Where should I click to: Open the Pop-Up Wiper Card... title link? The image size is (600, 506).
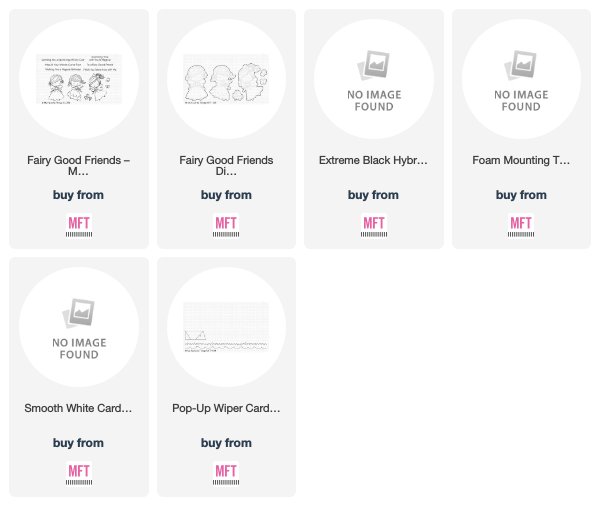(x=226, y=408)
